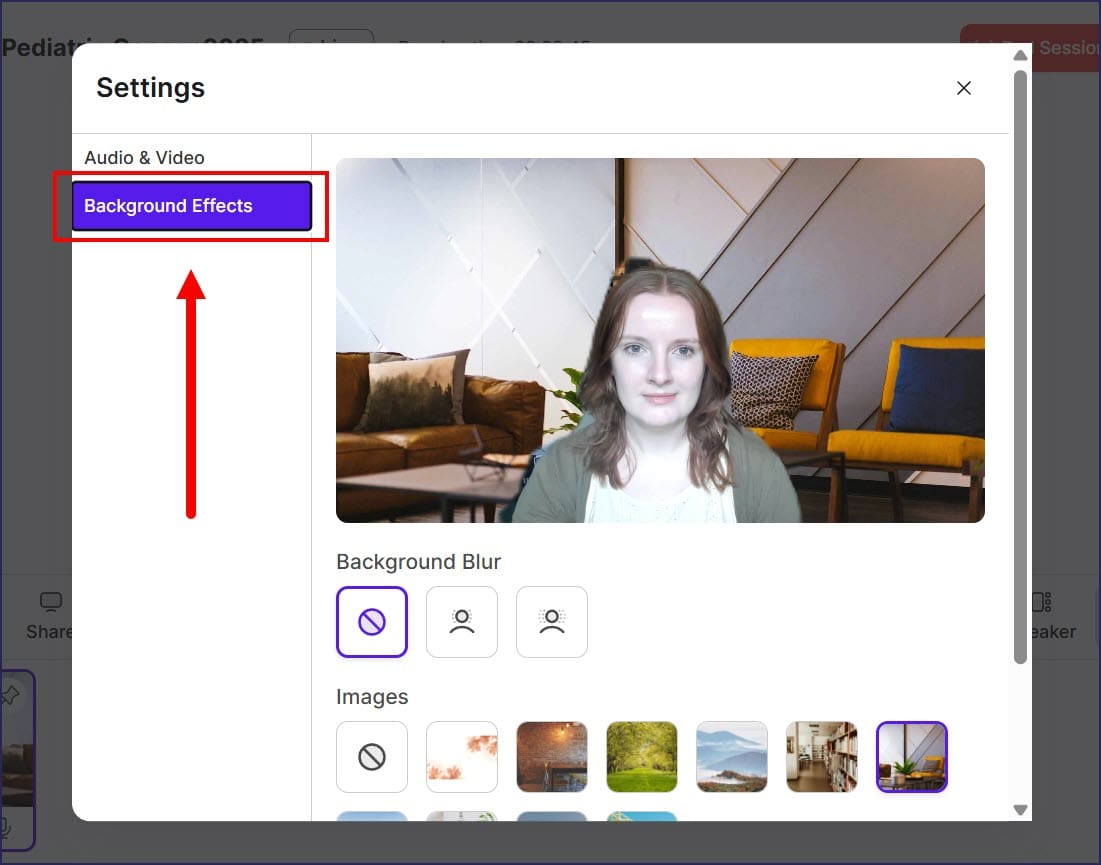Image resolution: width=1101 pixels, height=865 pixels.
Task: Choose the misty mountains background image
Action: coord(732,757)
